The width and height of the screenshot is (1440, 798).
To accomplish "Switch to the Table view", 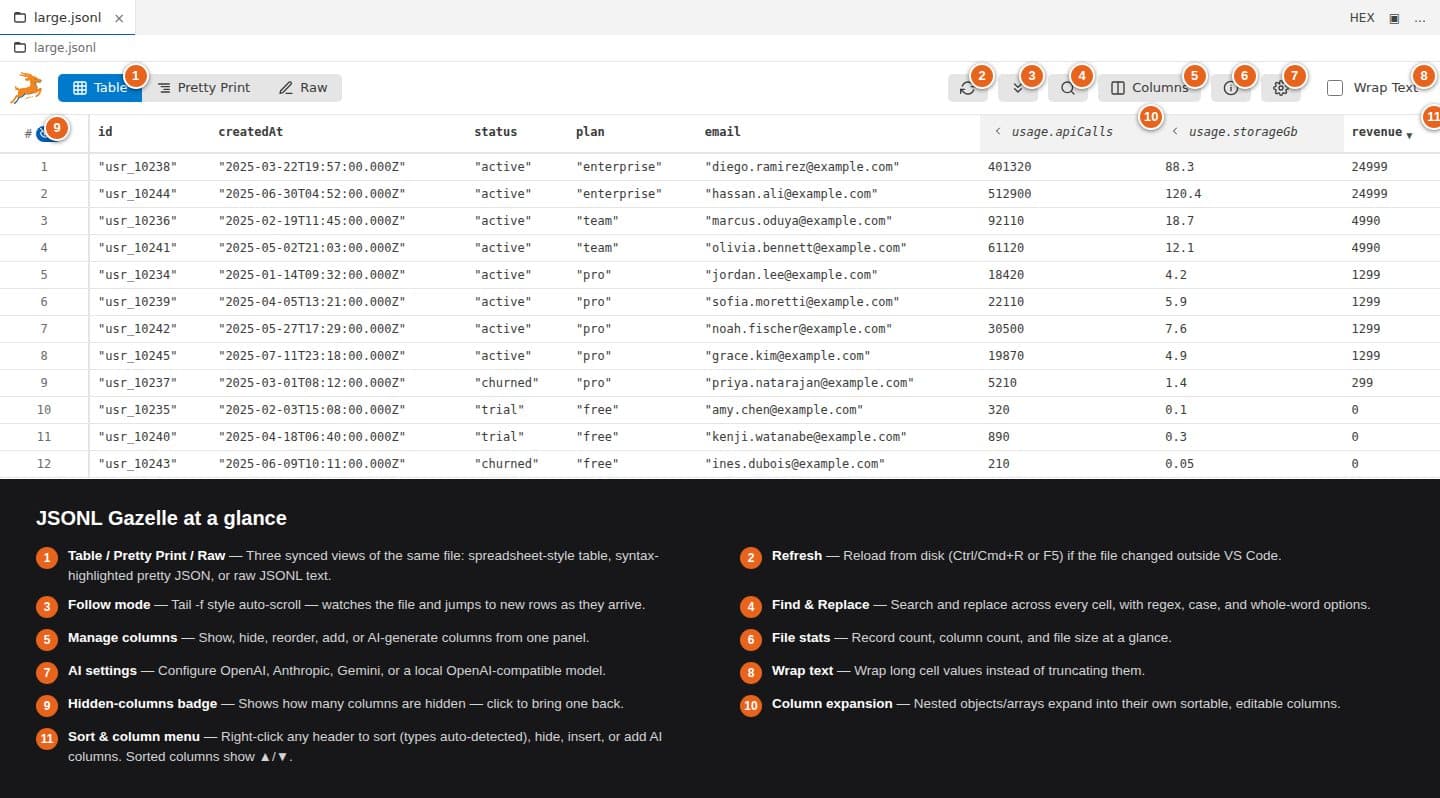I will pos(100,88).
